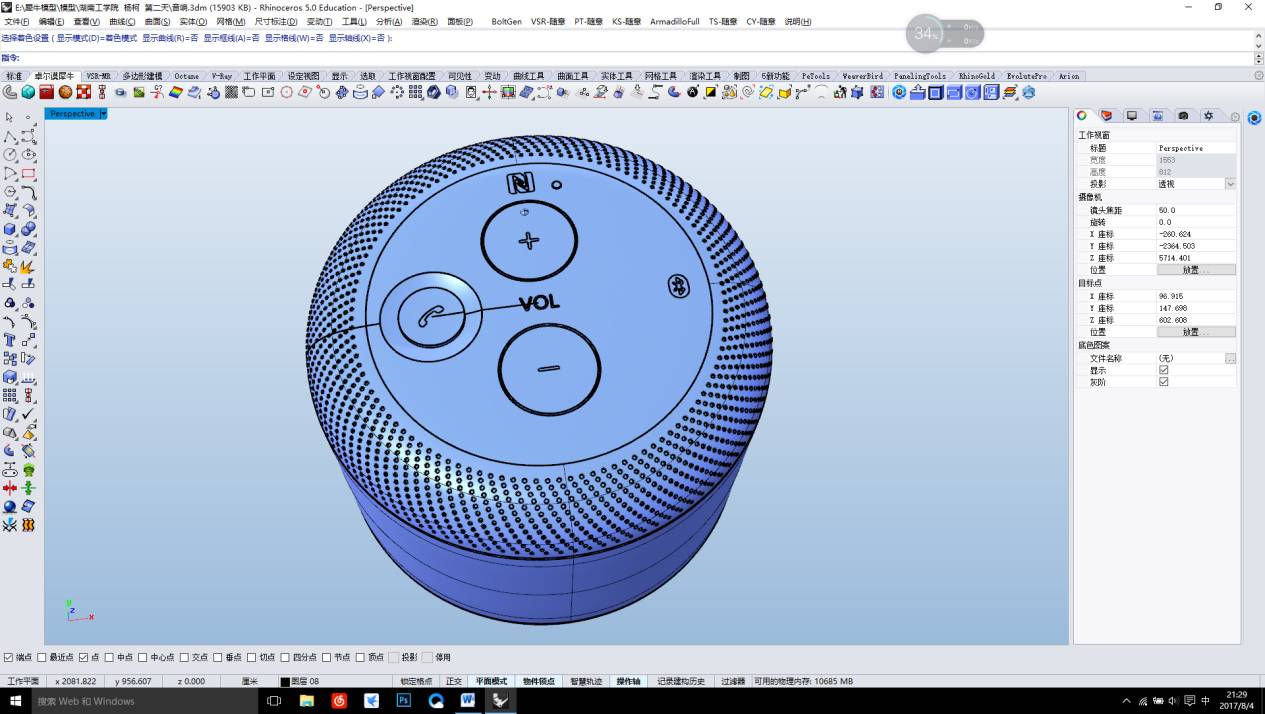Enable the 中点 (Mid) osnap checkbox
This screenshot has height=714, width=1265.
[x=110, y=657]
